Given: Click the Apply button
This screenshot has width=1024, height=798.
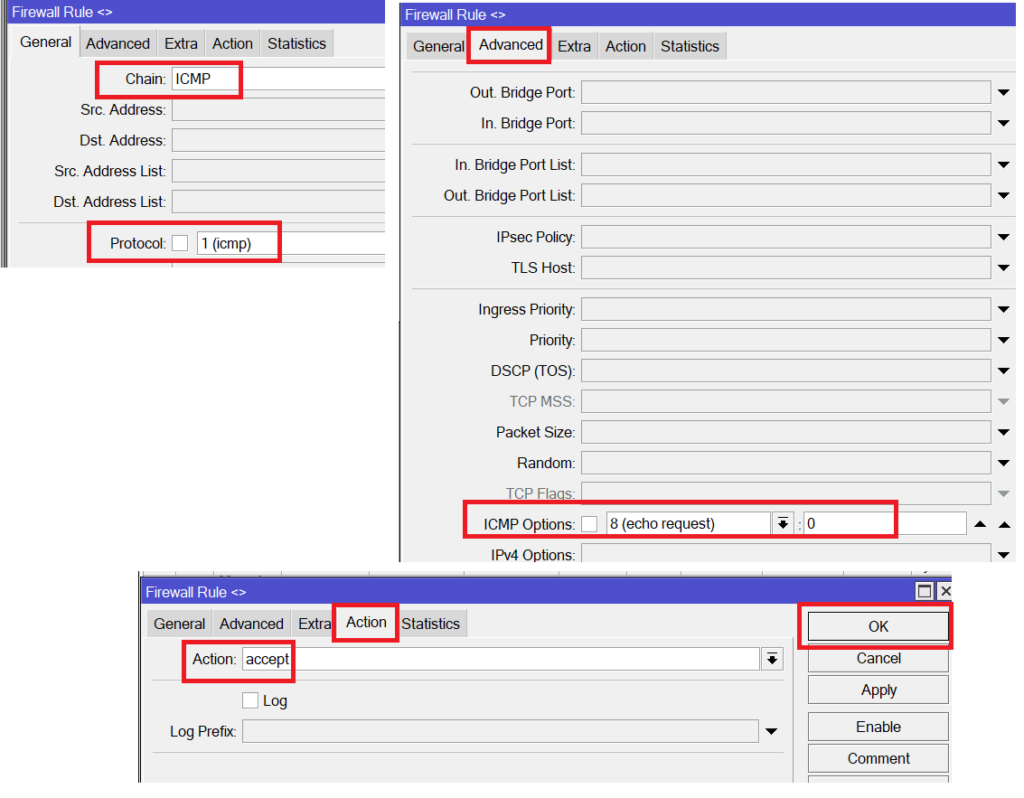Looking at the screenshot, I should click(878, 690).
